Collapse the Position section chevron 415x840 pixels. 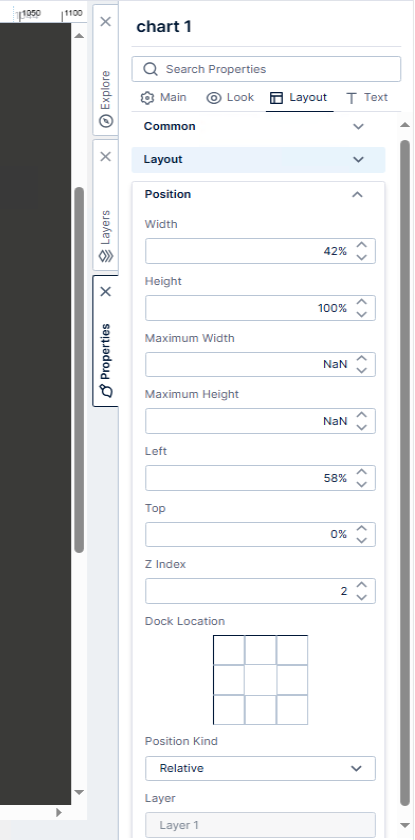click(x=357, y=194)
